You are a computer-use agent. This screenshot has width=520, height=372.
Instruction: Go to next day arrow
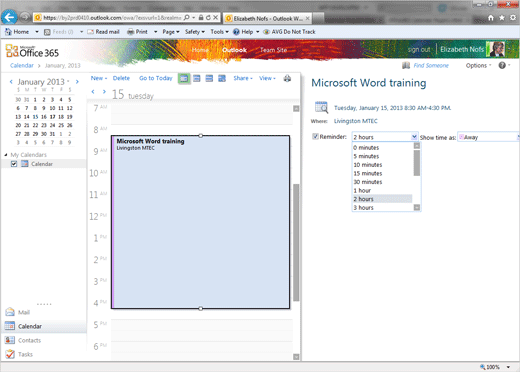coord(104,91)
